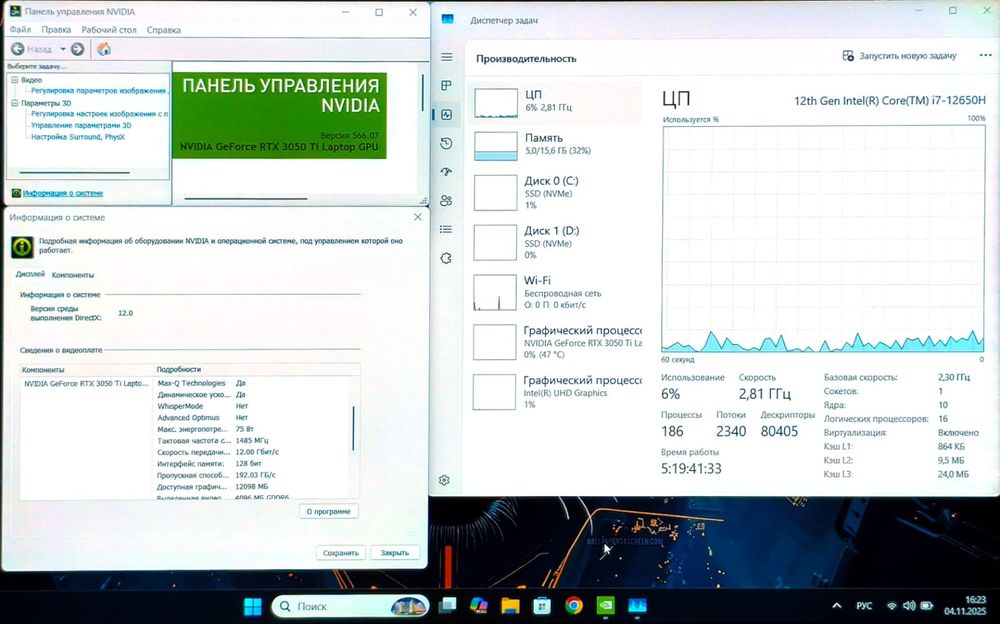Open Task Manager hamburger navigation menu
The width and height of the screenshot is (1000, 624).
coord(446,57)
